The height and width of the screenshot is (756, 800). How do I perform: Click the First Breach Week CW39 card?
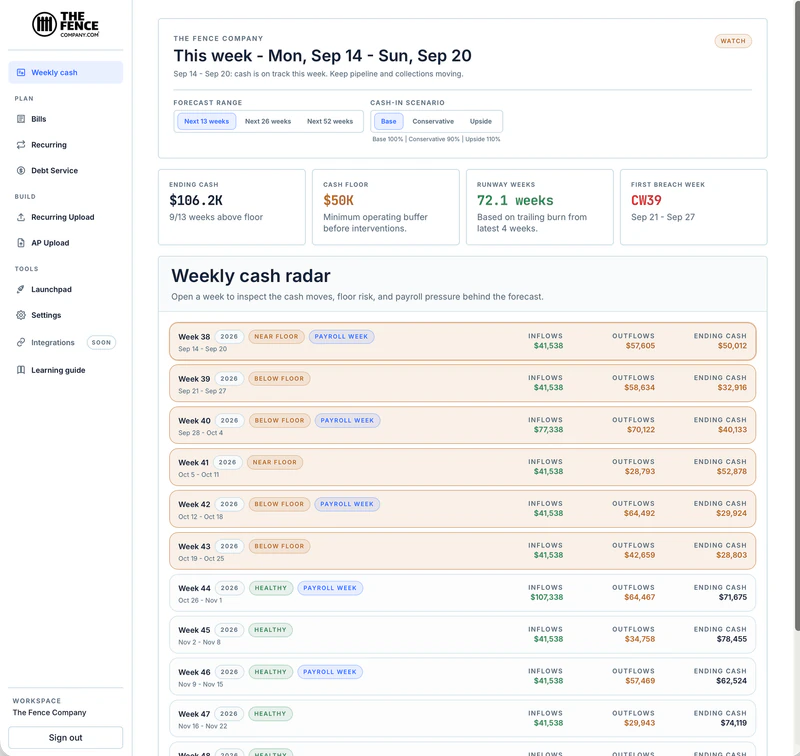coord(693,207)
